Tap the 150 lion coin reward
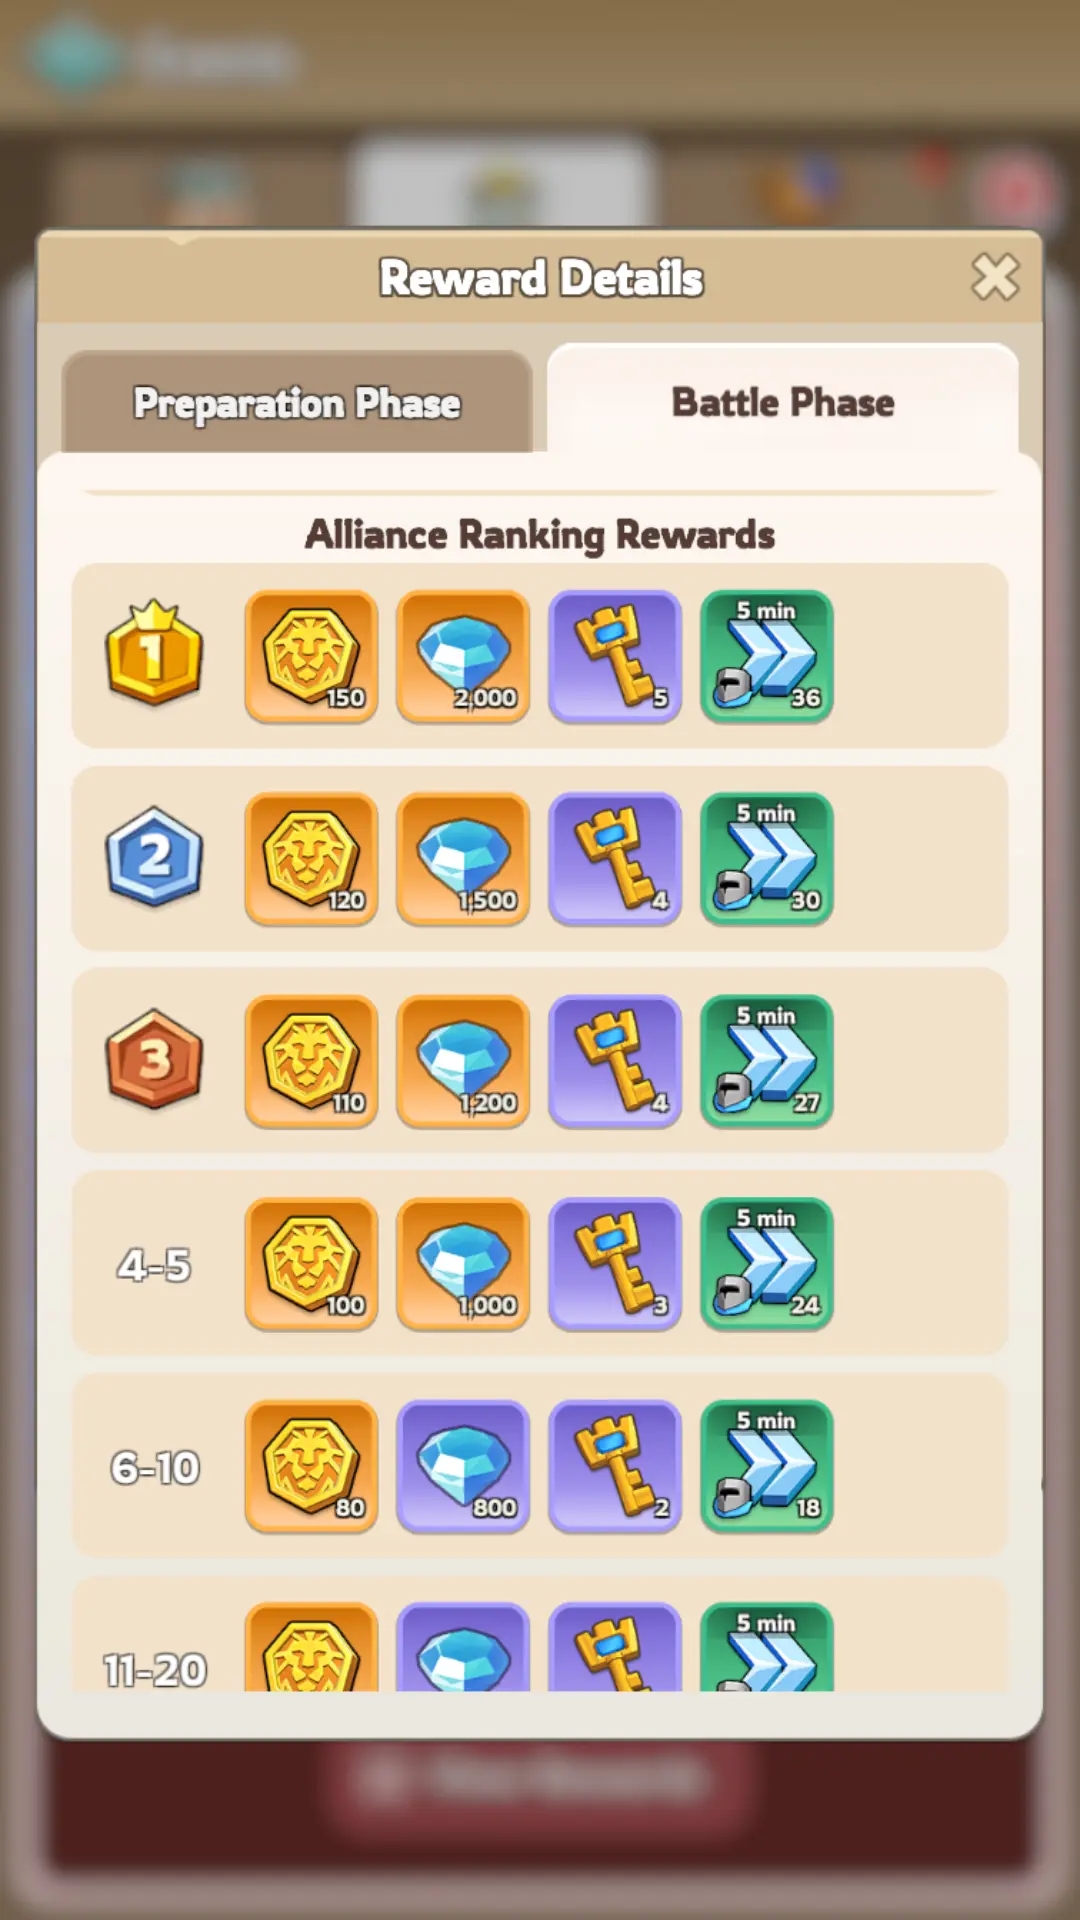This screenshot has height=1920, width=1080. (311, 656)
